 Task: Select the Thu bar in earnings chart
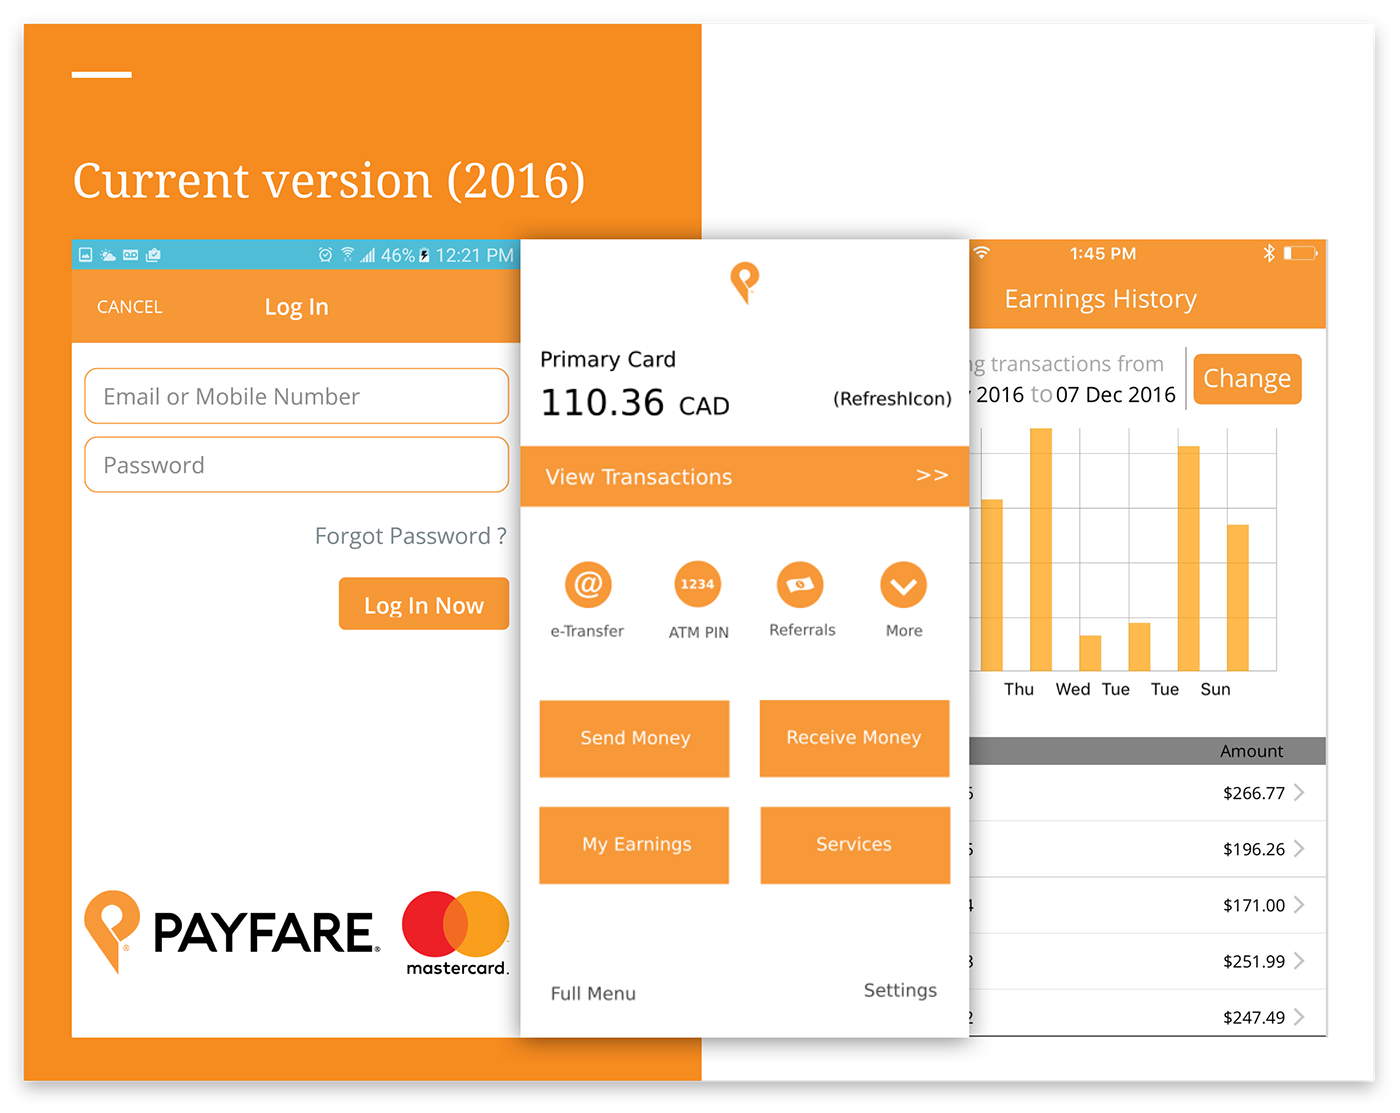click(1041, 549)
